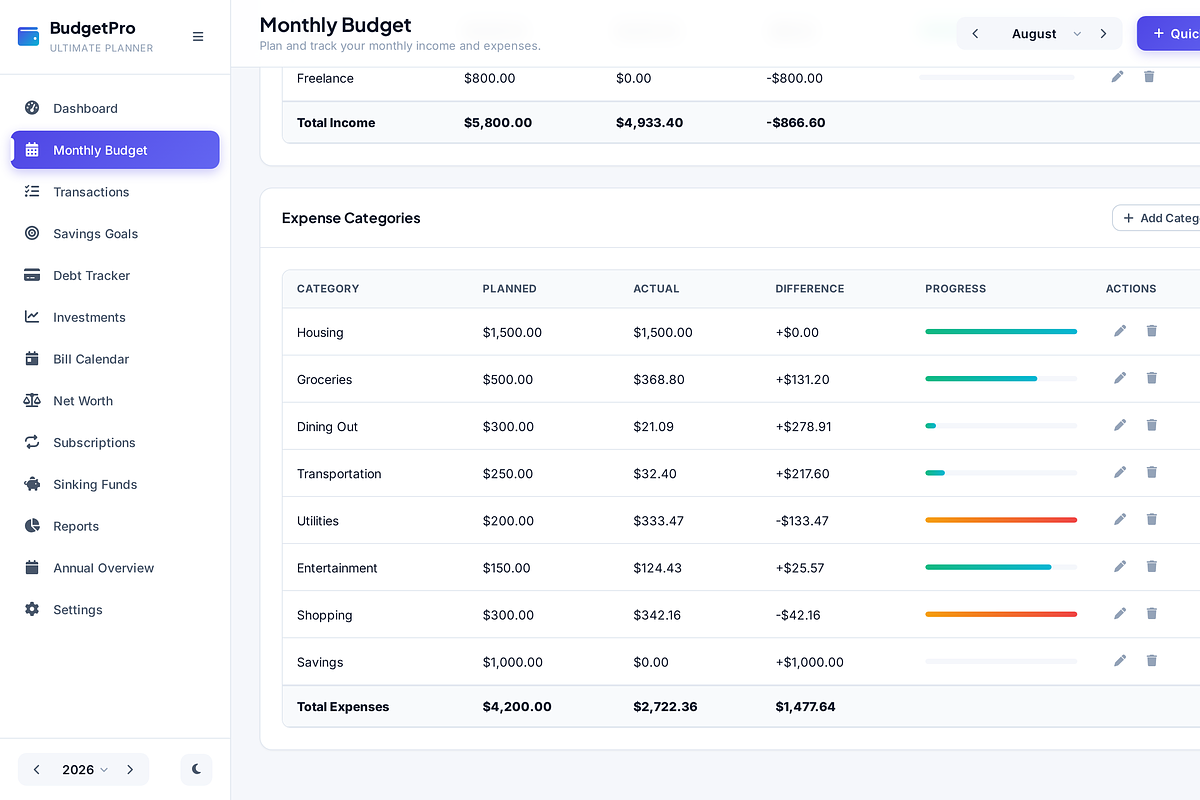Delete the Housing category

coord(1152,331)
